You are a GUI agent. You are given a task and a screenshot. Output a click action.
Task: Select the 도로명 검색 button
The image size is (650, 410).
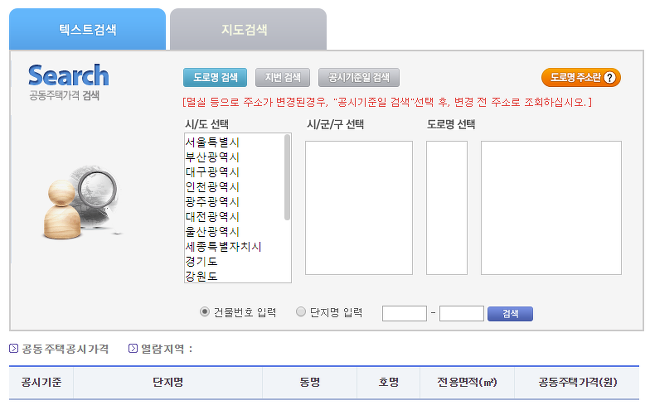coord(215,78)
